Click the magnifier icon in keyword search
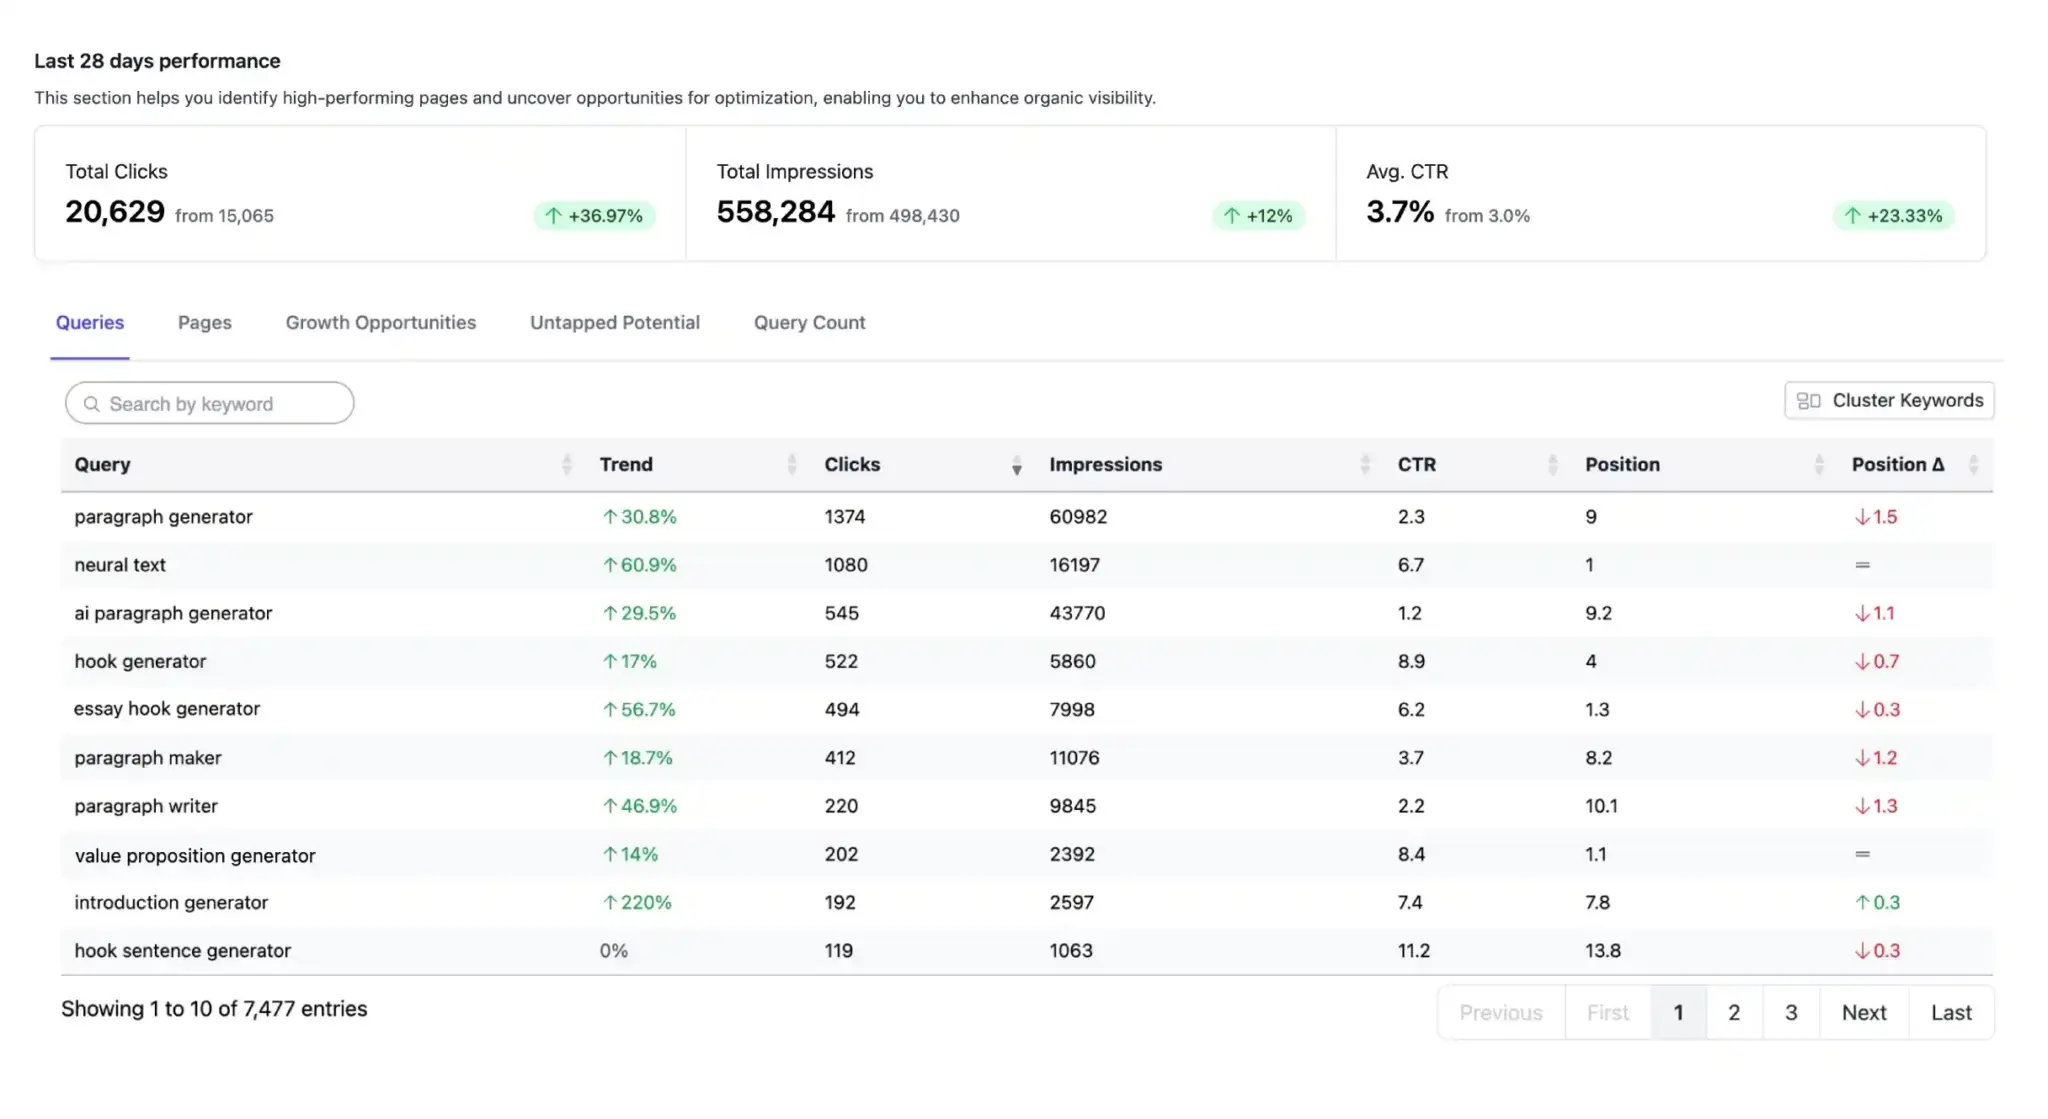 pyautogui.click(x=92, y=404)
